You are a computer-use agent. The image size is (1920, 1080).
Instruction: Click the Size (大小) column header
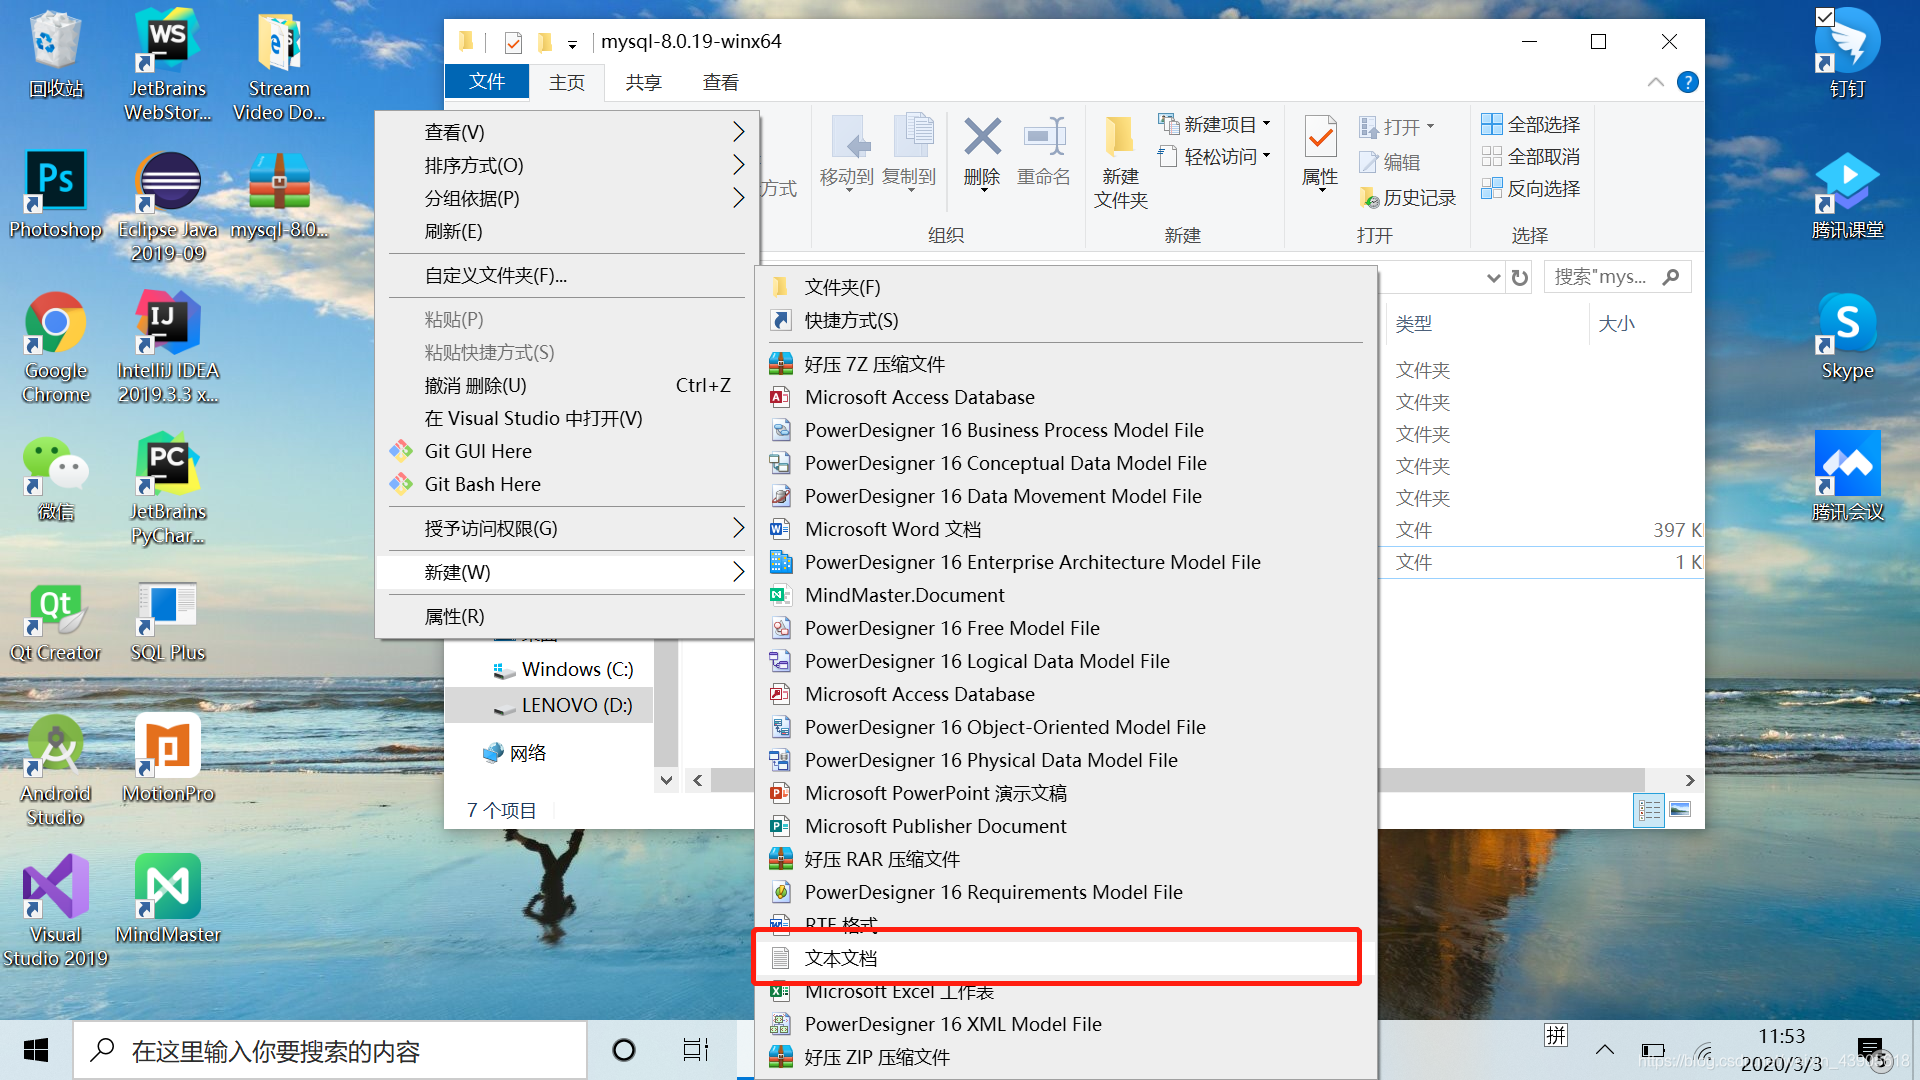click(1616, 323)
